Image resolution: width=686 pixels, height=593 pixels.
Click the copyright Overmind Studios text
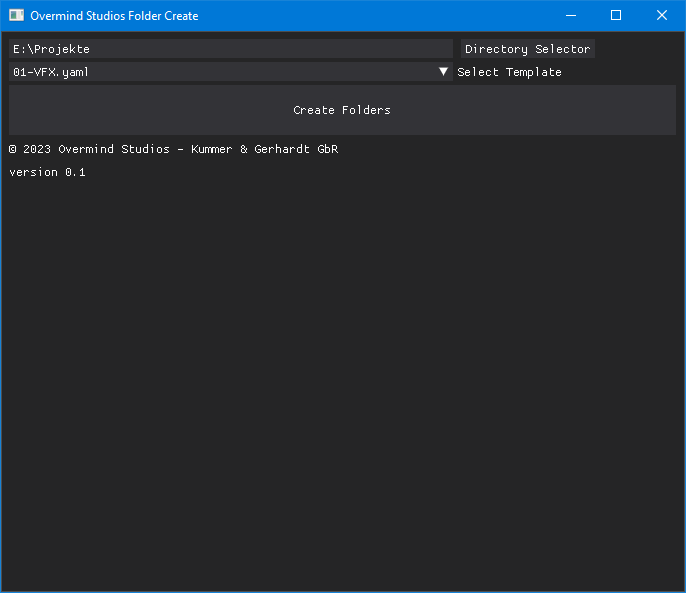click(173, 149)
